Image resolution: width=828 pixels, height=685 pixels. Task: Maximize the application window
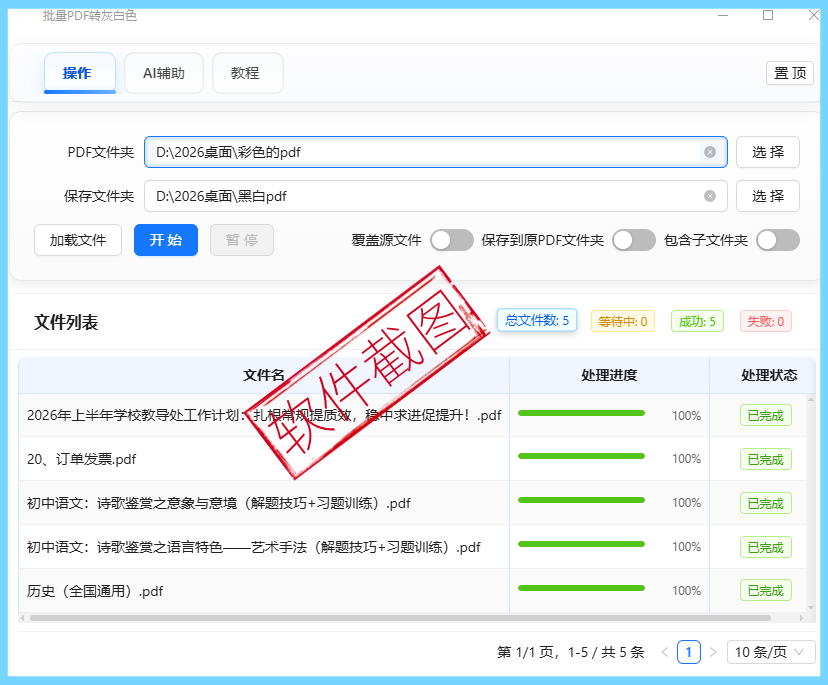tap(768, 15)
